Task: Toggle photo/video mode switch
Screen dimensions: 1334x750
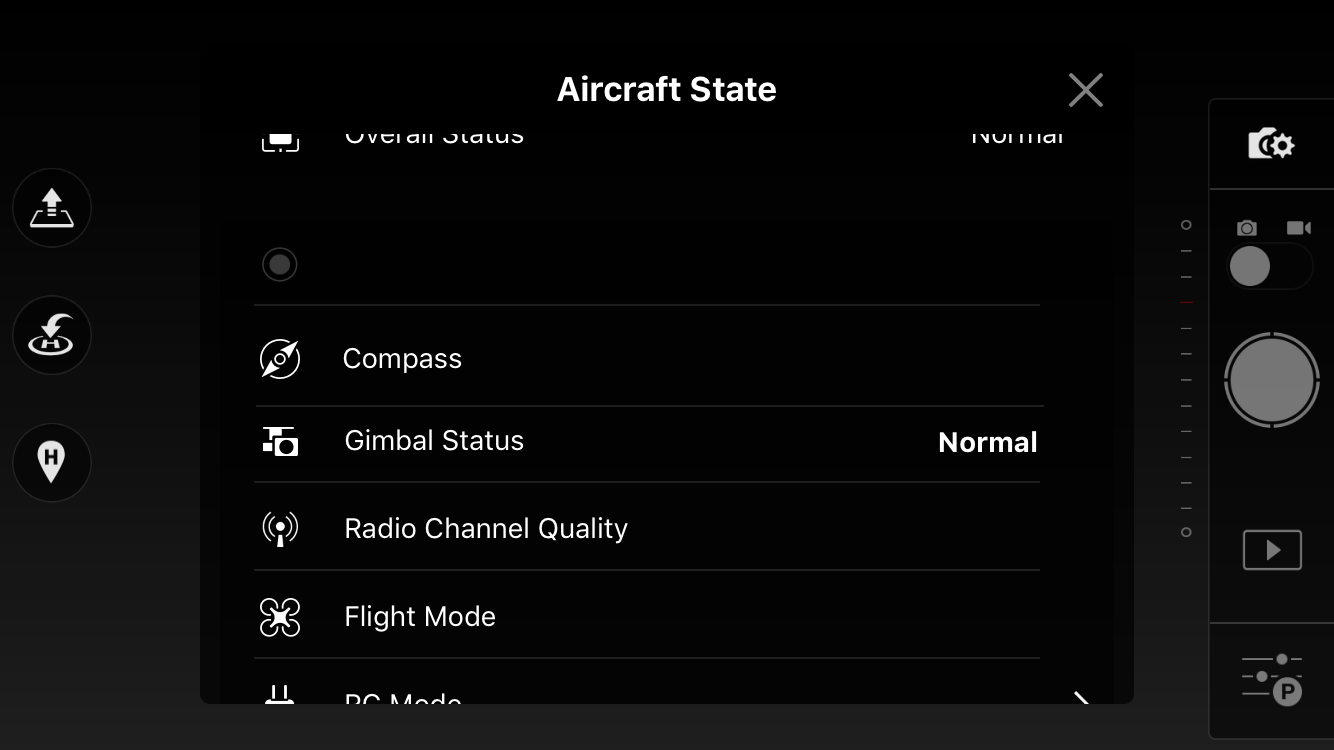Action: [x=1270, y=267]
